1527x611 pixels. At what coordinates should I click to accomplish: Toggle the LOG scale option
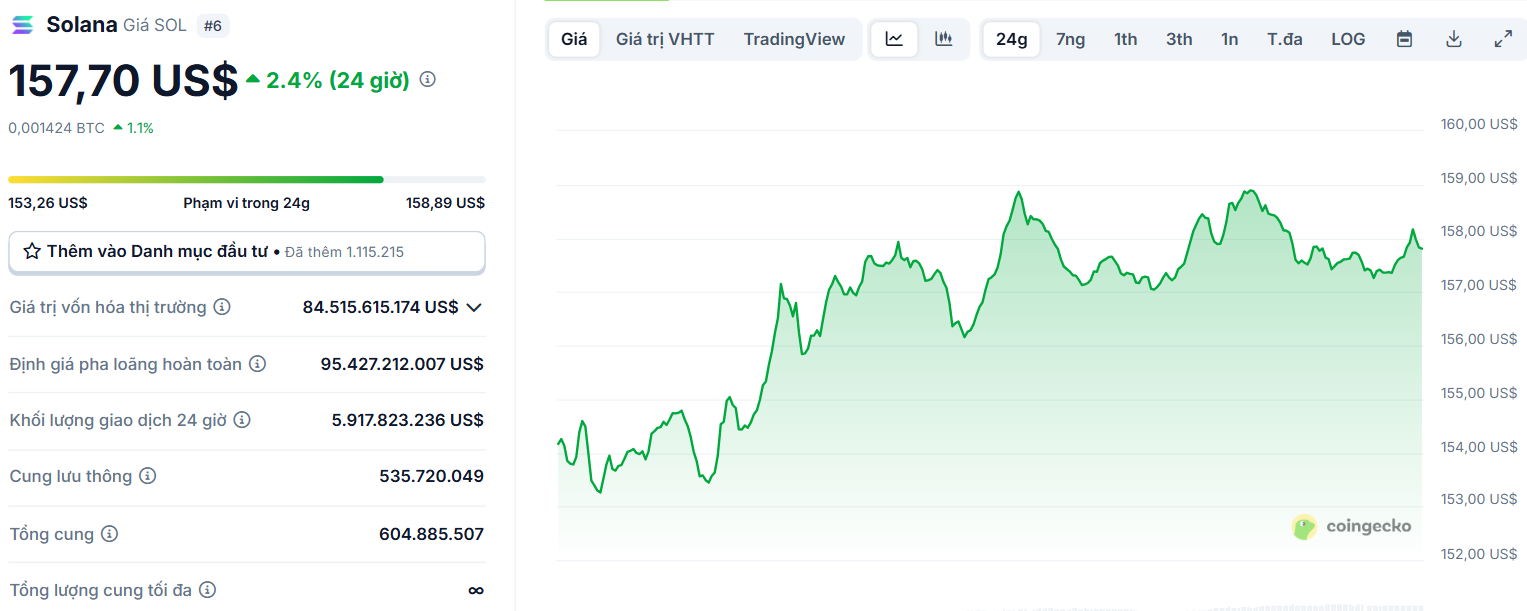tap(1348, 39)
